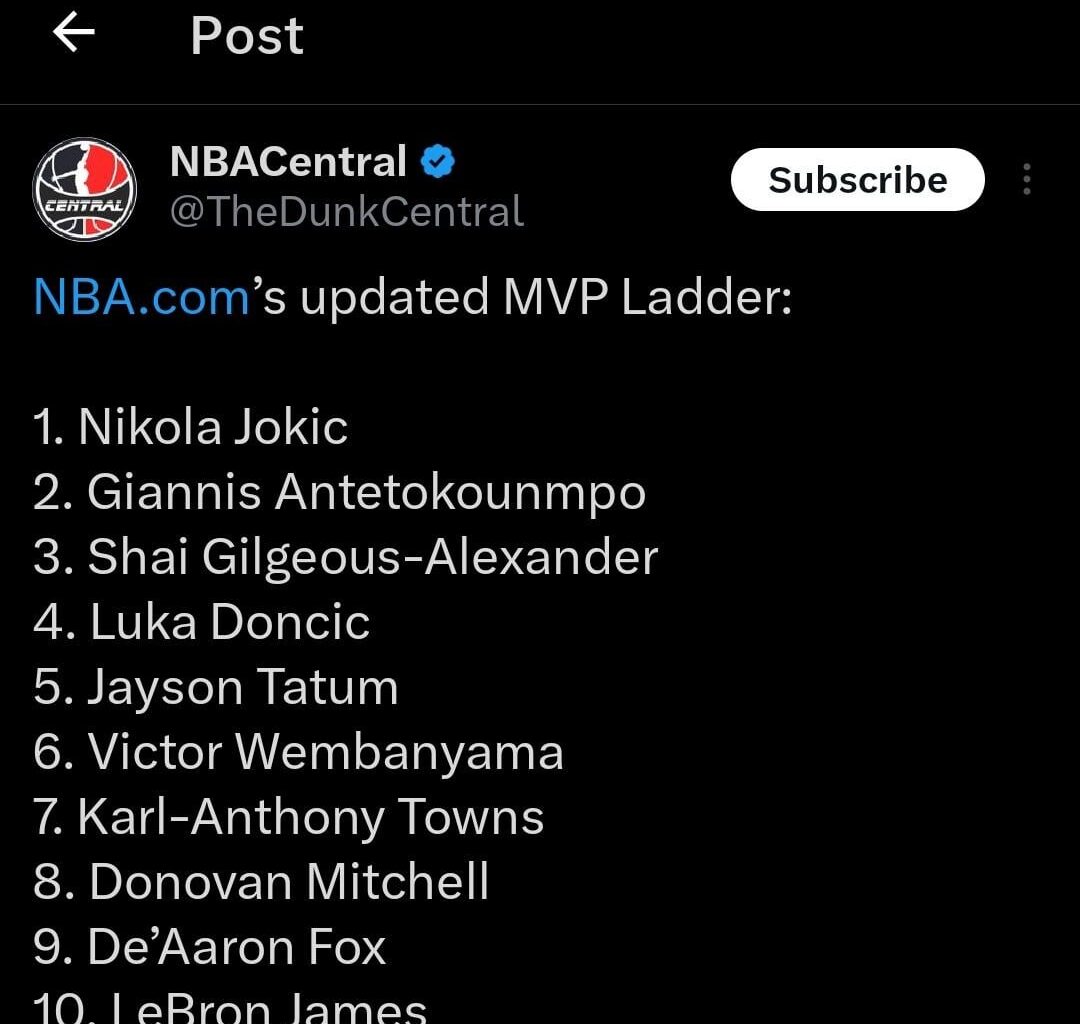
Task: Select the NBACentral display name
Action: (x=285, y=159)
